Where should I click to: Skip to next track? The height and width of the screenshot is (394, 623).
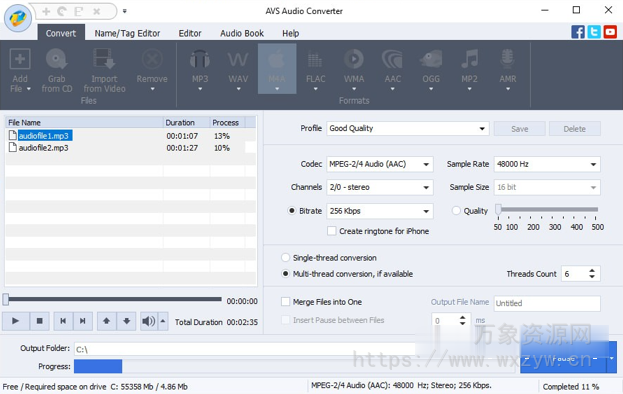(x=83, y=321)
